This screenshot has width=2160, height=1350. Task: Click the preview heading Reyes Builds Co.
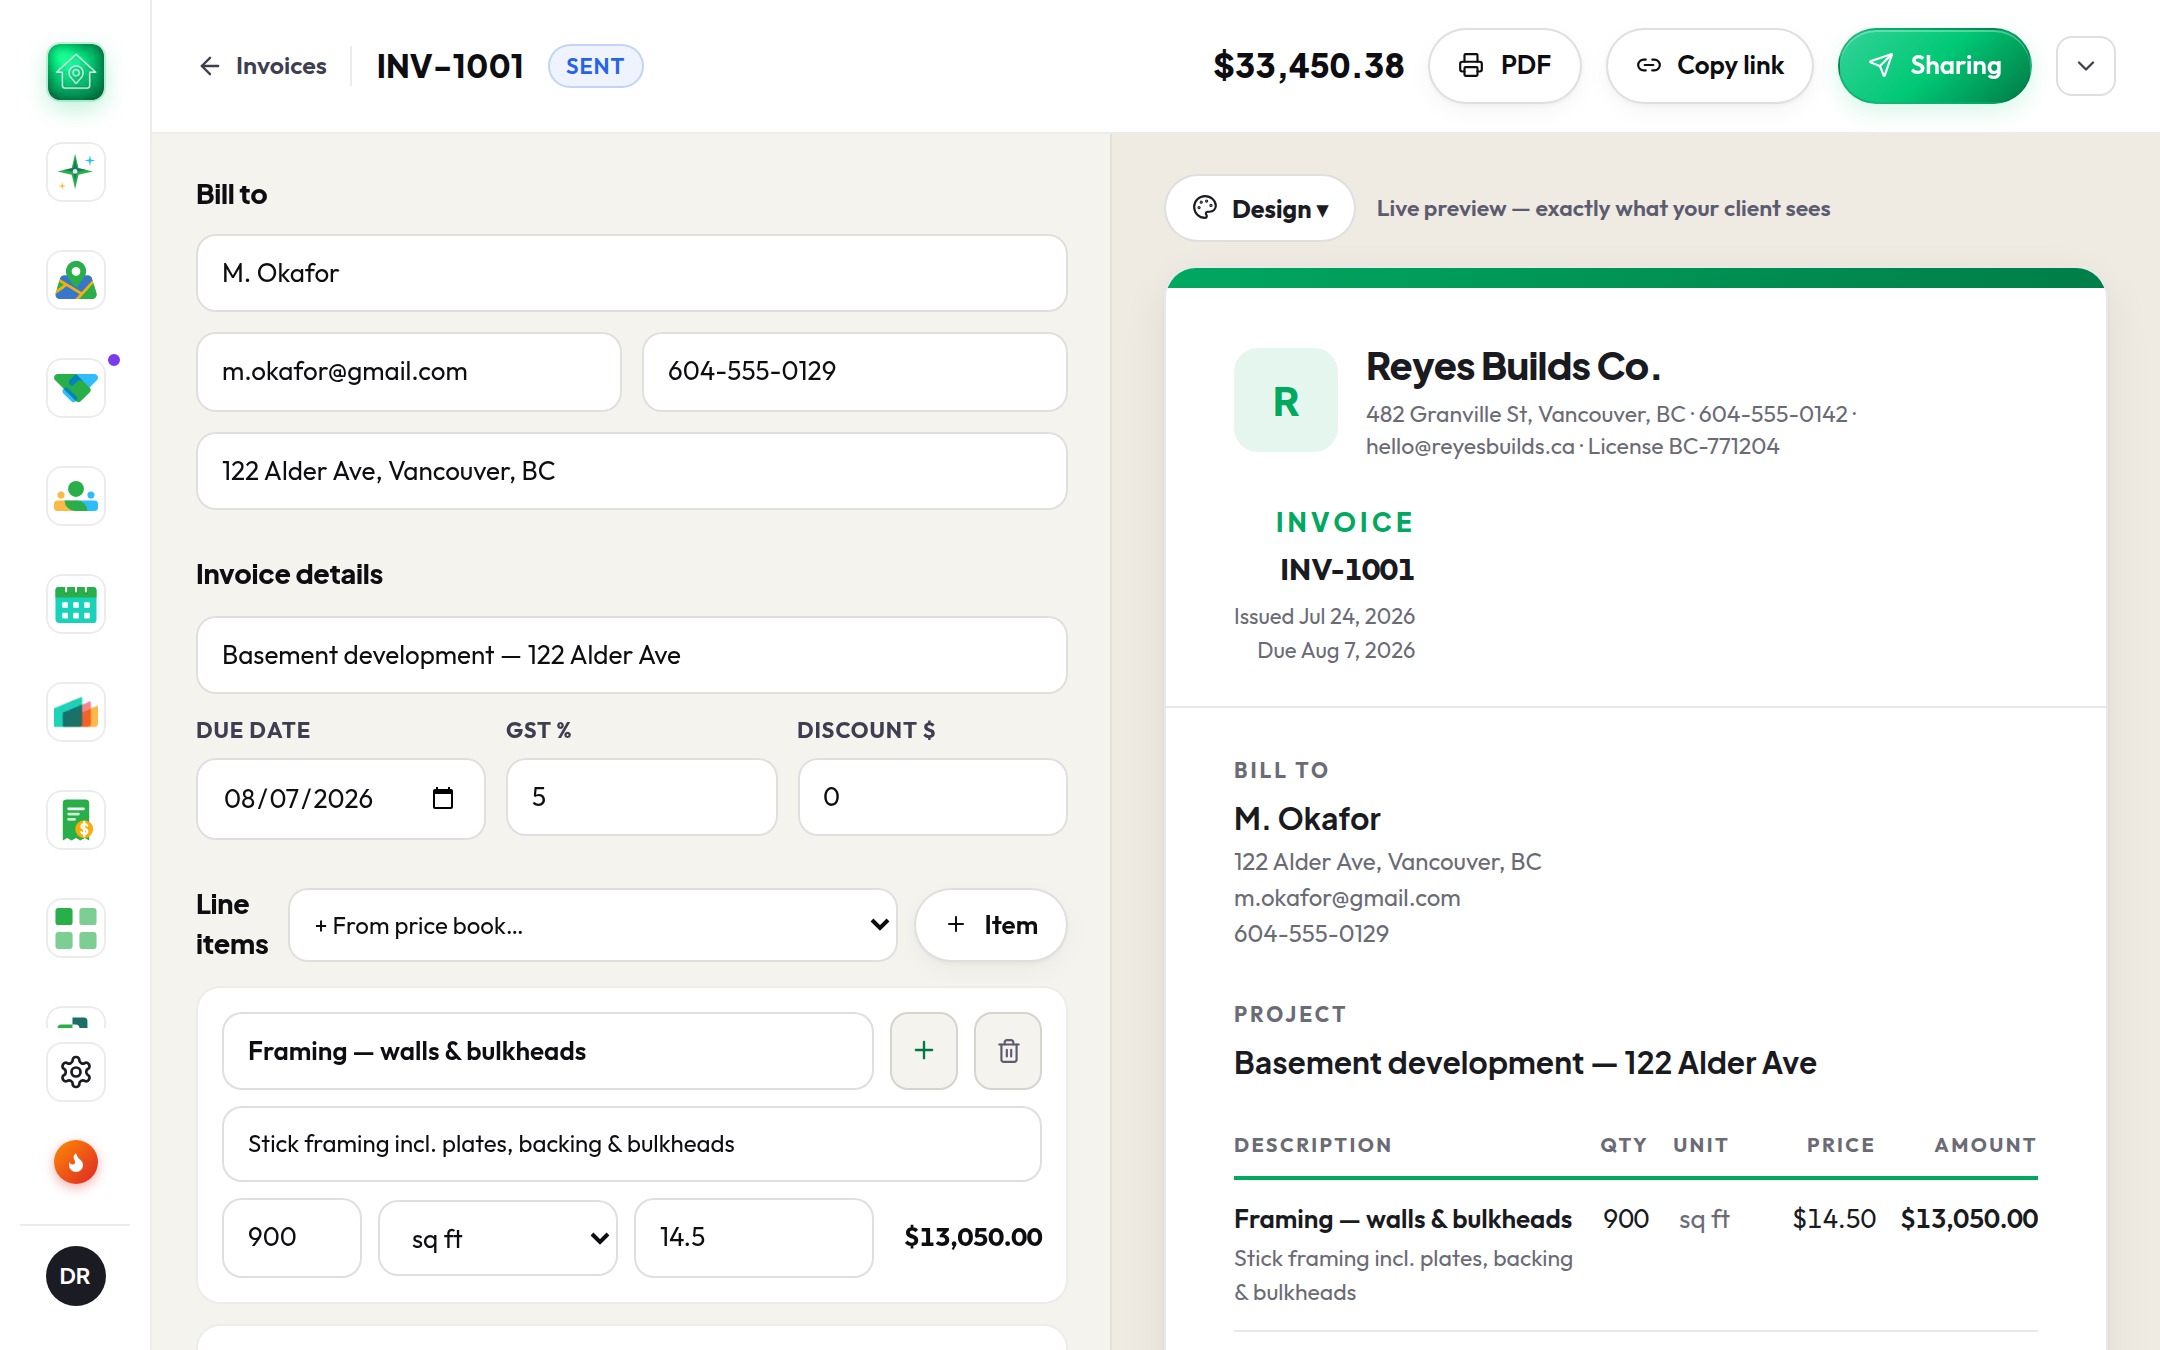(1513, 367)
